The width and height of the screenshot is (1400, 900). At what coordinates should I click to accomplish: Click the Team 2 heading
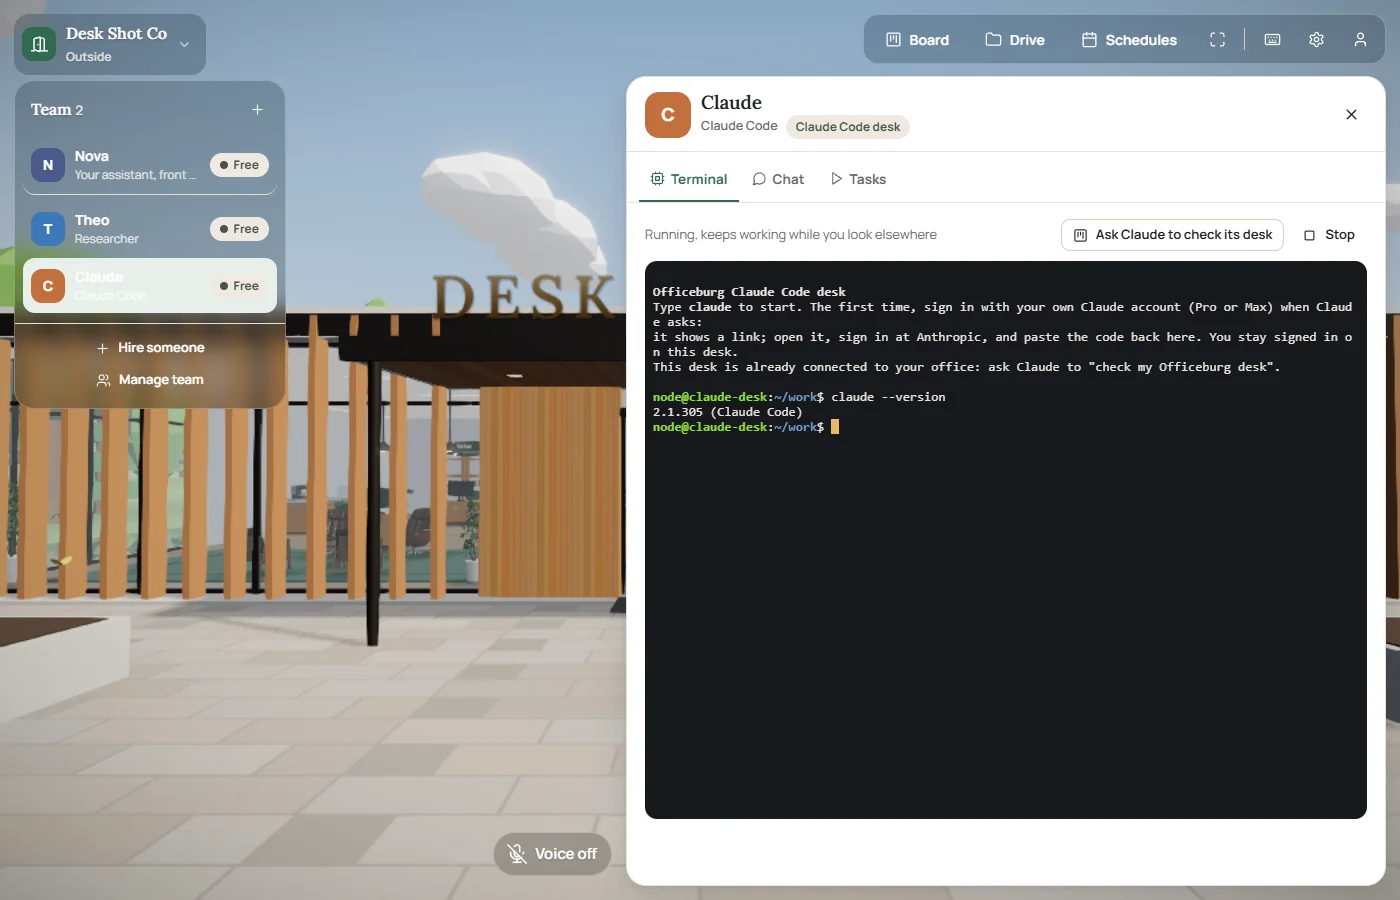coord(57,110)
